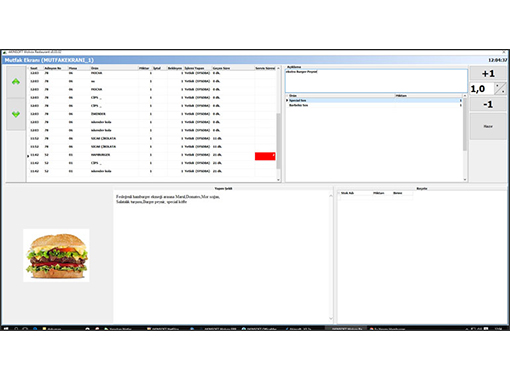Image resolution: width=510 pixels, height=380 pixels.
Task: Click the green up arrow button
Action: 16,82
